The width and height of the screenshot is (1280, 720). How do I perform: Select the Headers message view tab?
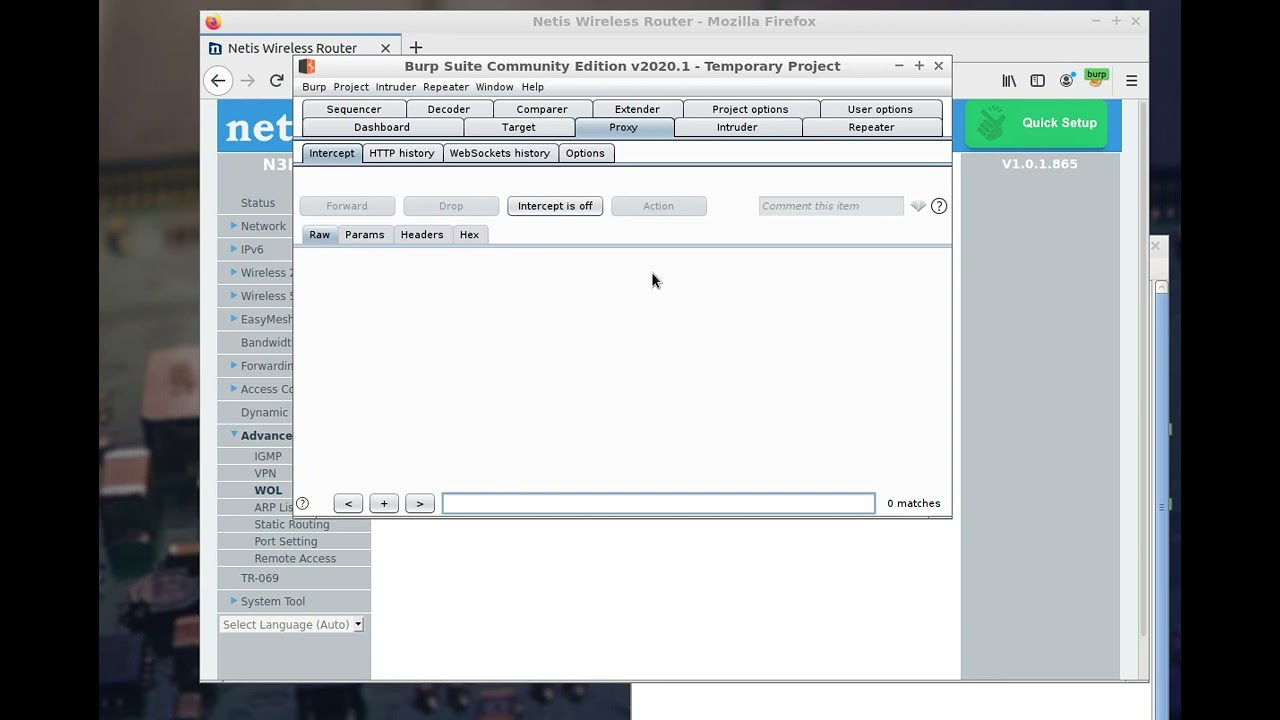point(421,235)
